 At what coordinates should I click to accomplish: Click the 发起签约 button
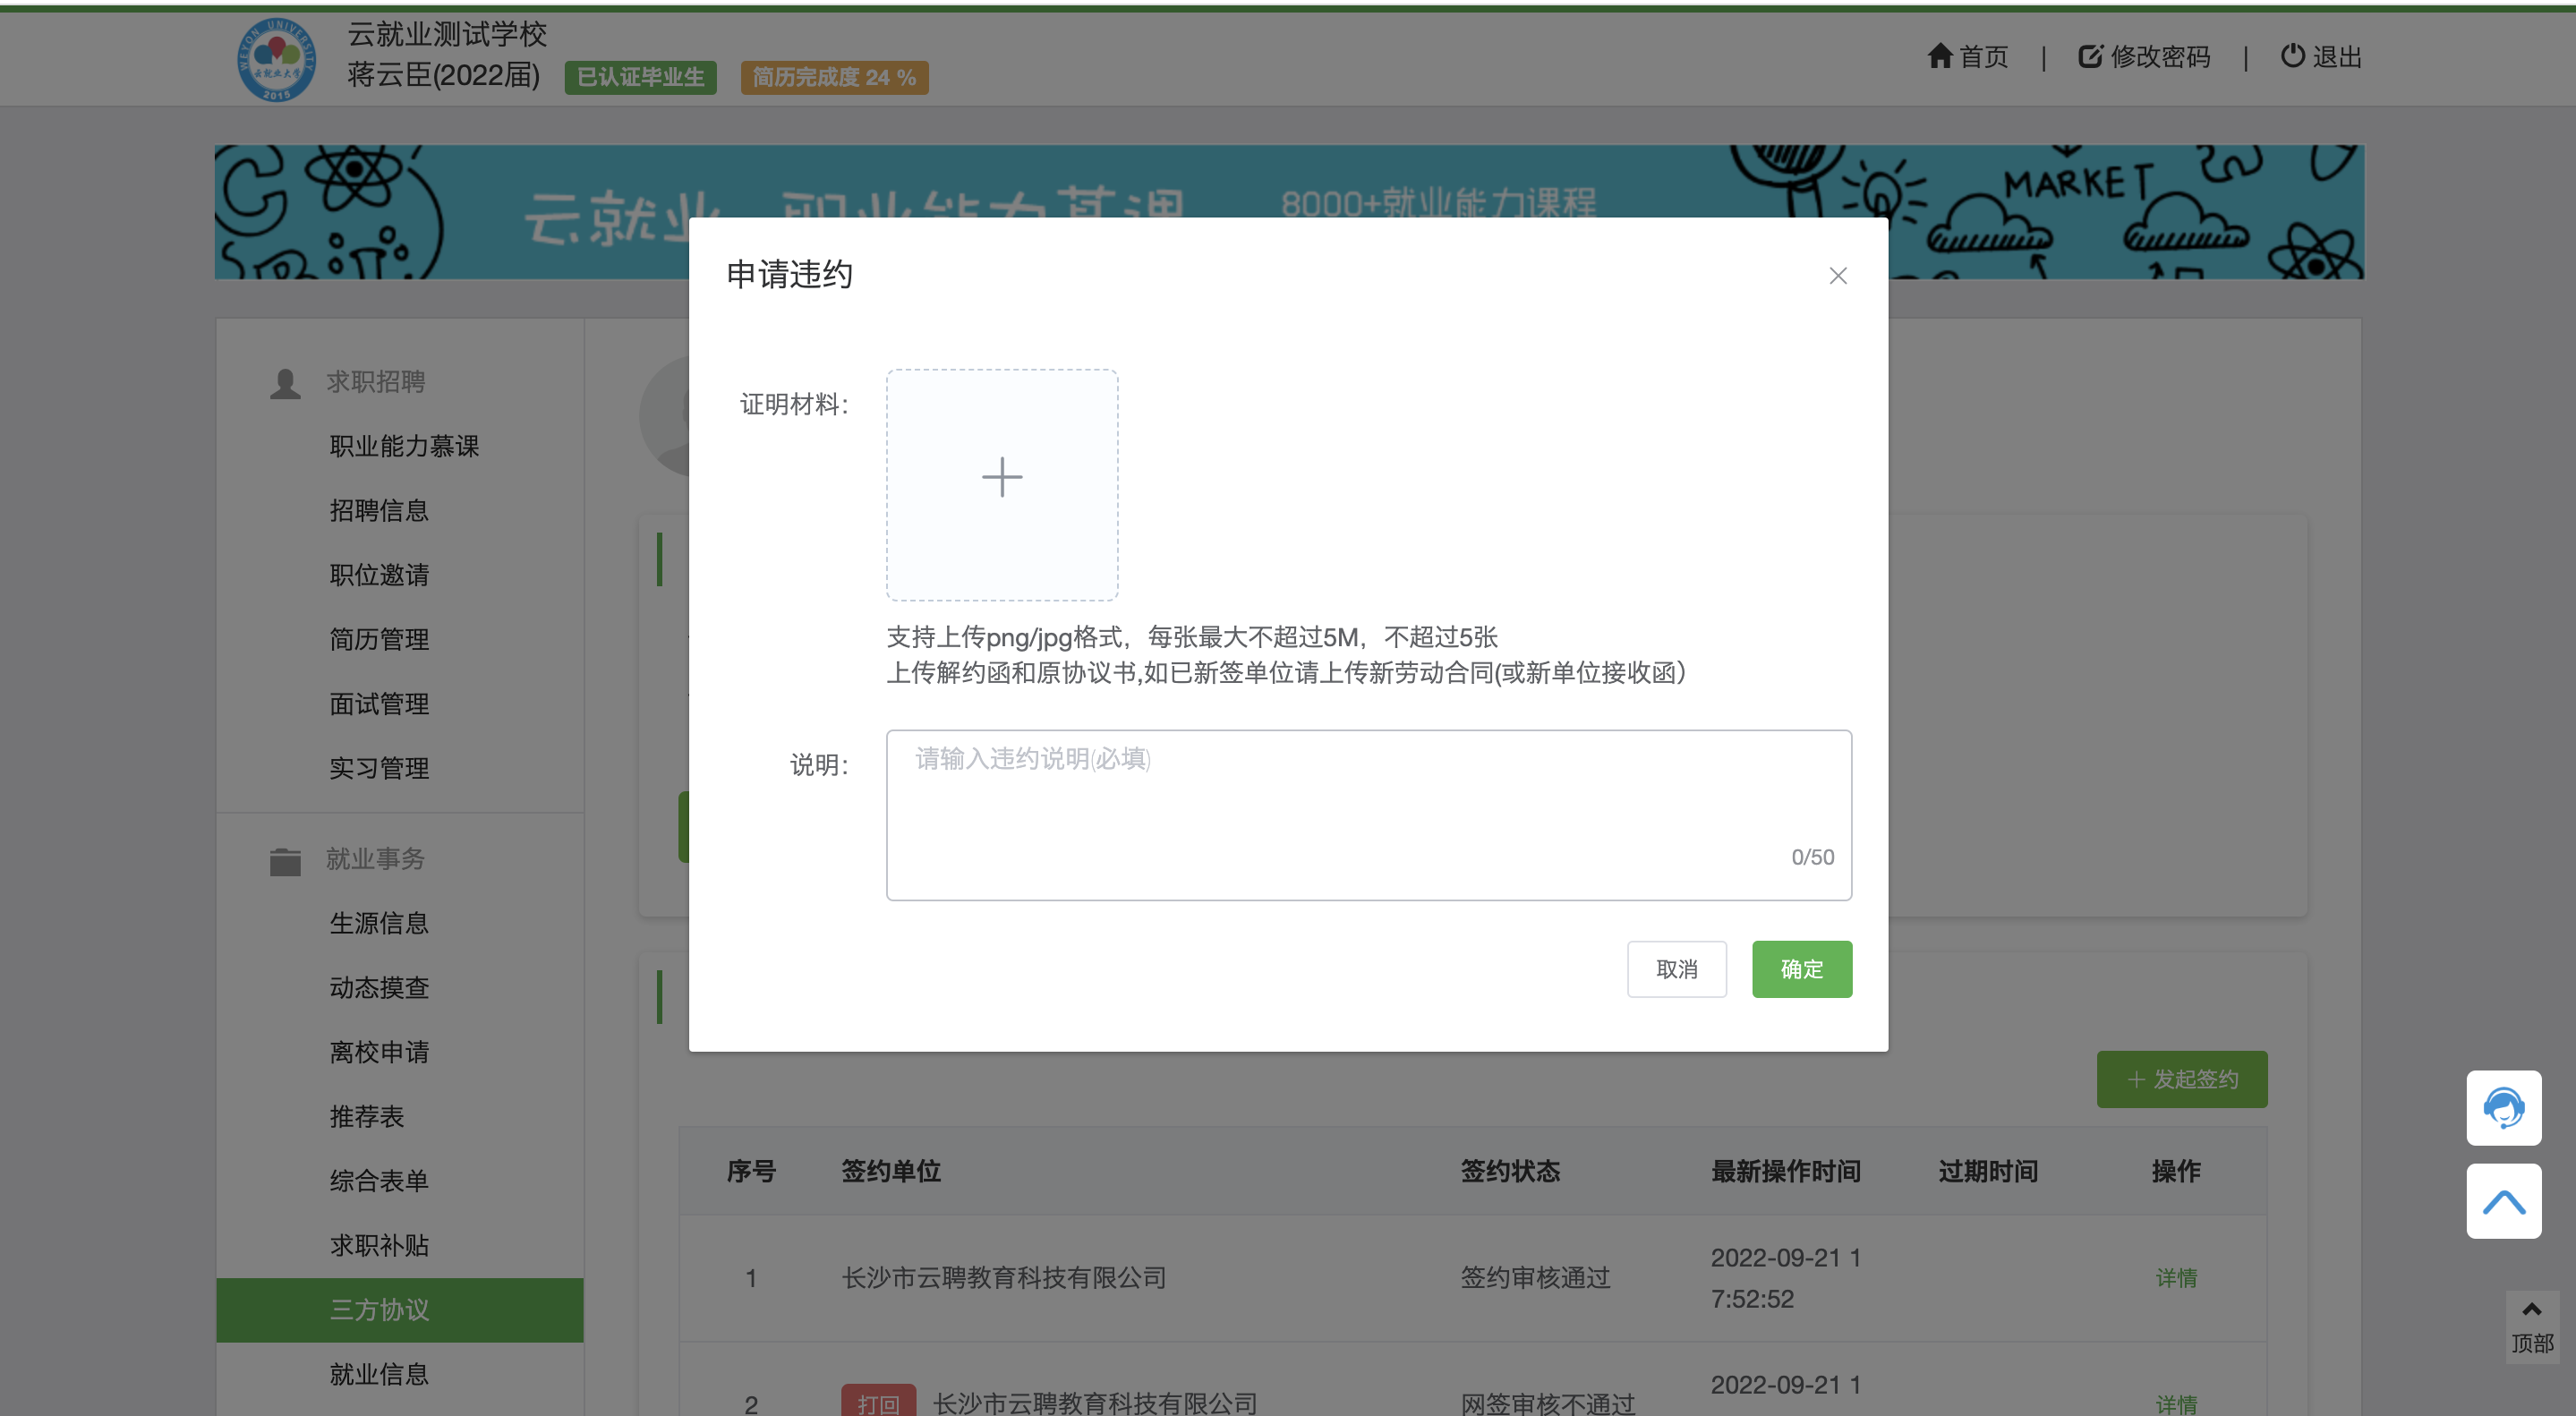click(x=2181, y=1078)
